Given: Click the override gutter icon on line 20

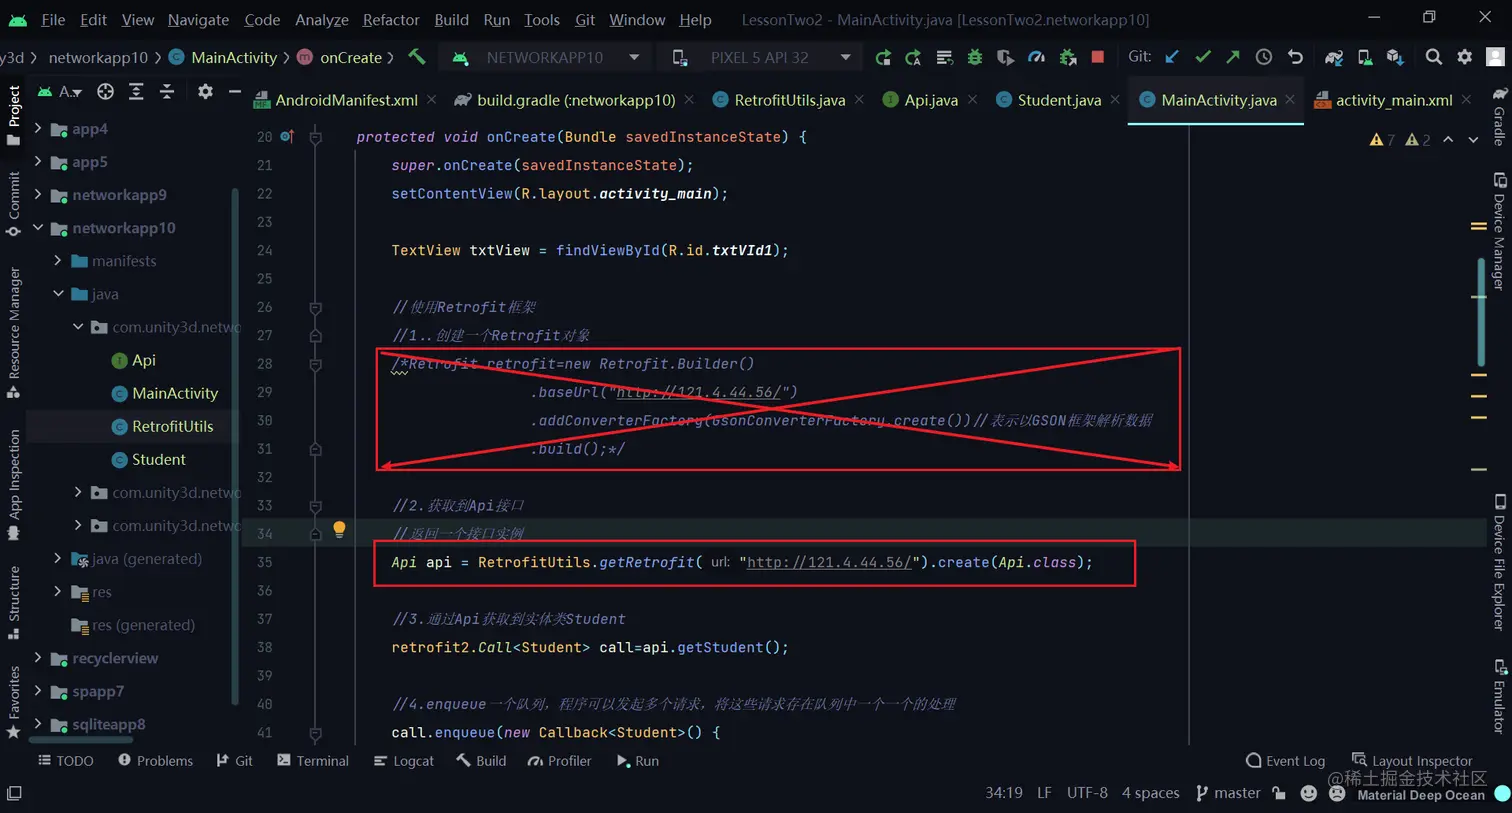Looking at the screenshot, I should click(288, 136).
